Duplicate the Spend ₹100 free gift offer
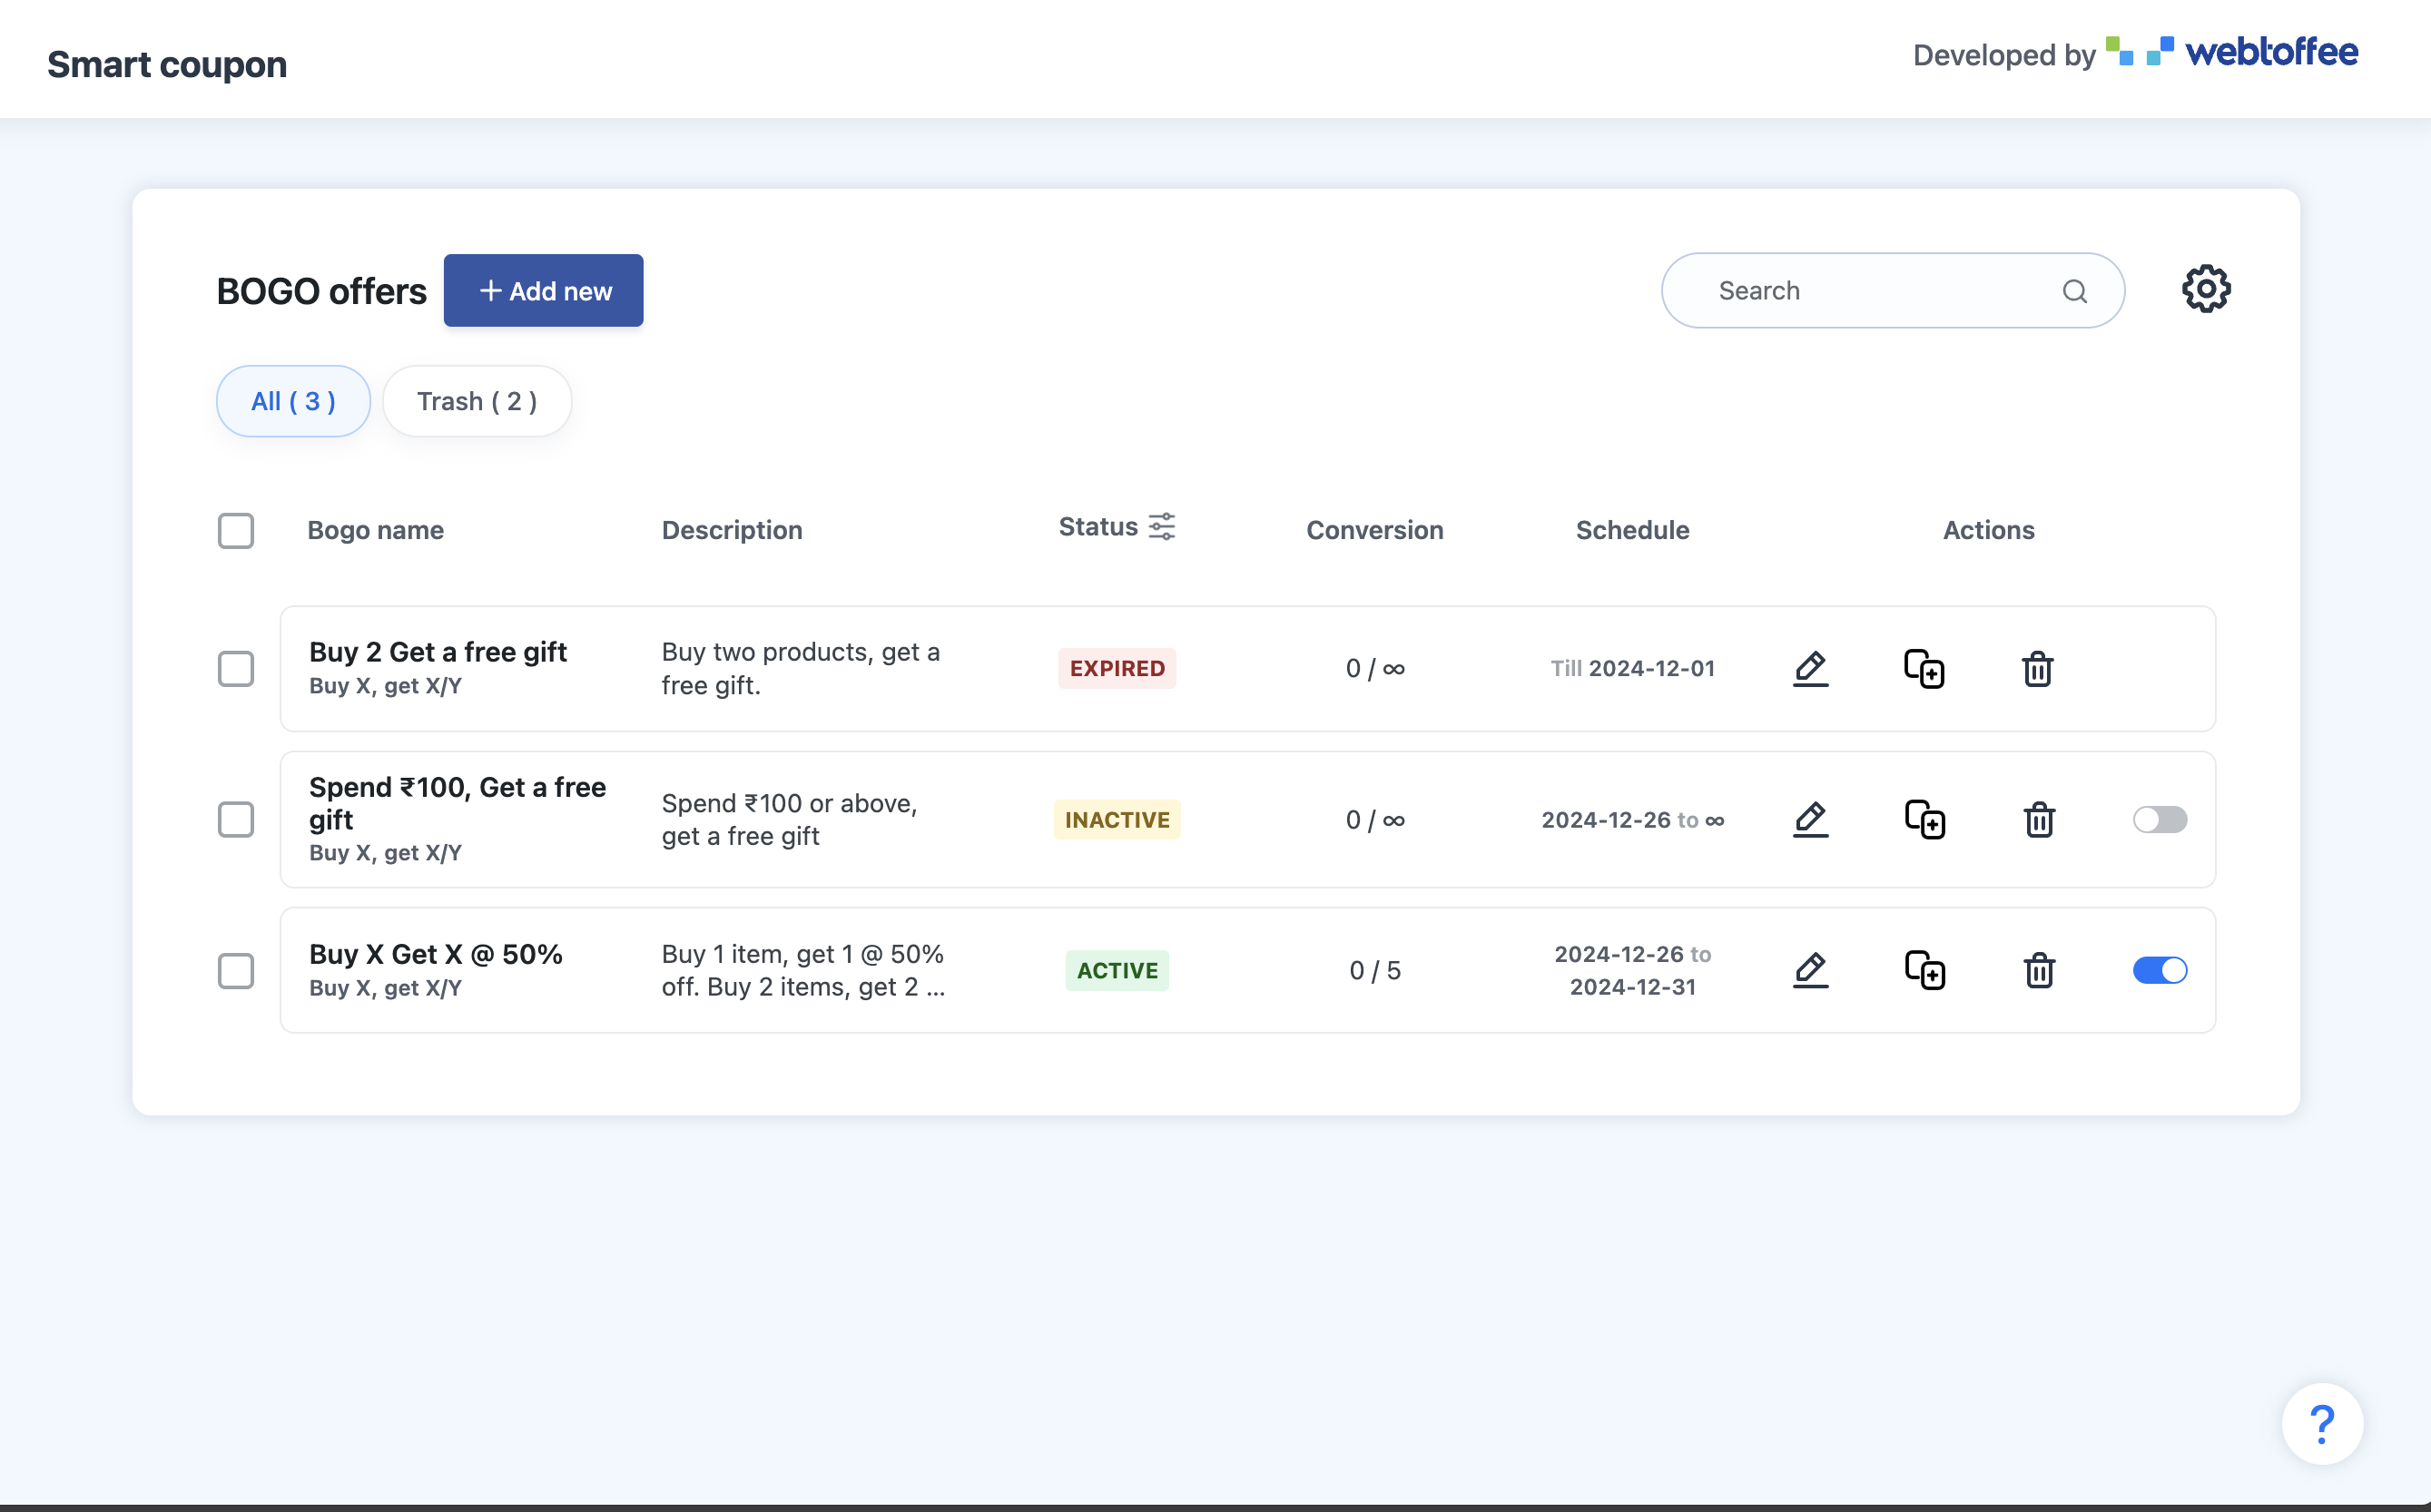The image size is (2431, 1512). pyautogui.click(x=1924, y=820)
